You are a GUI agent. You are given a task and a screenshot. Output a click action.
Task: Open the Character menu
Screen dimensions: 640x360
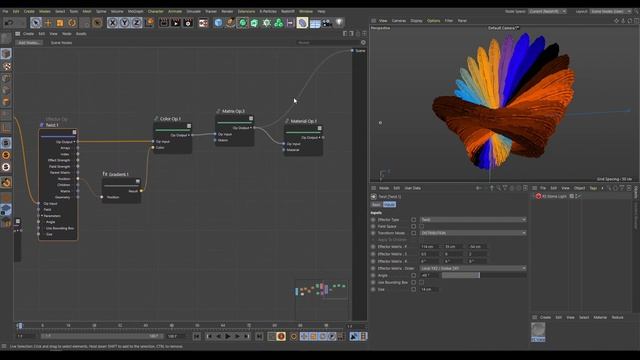point(156,11)
